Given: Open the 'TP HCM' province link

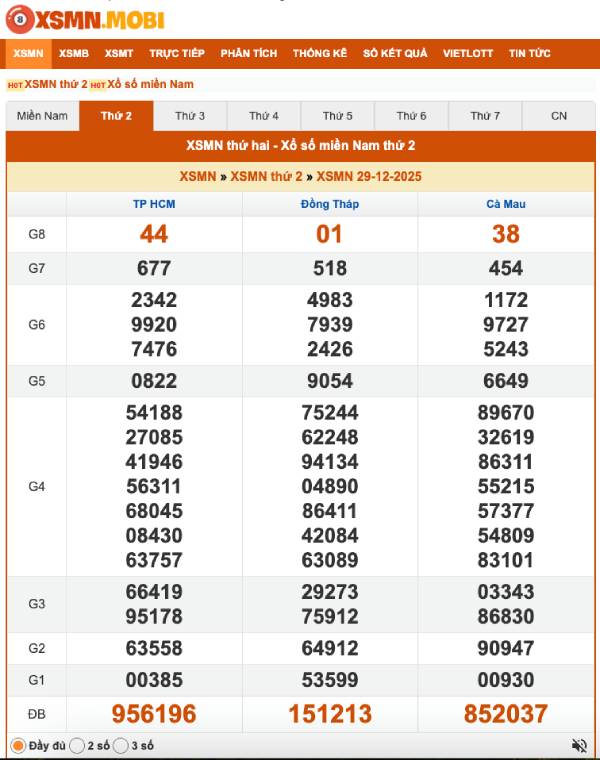Looking at the screenshot, I should pos(154,204).
